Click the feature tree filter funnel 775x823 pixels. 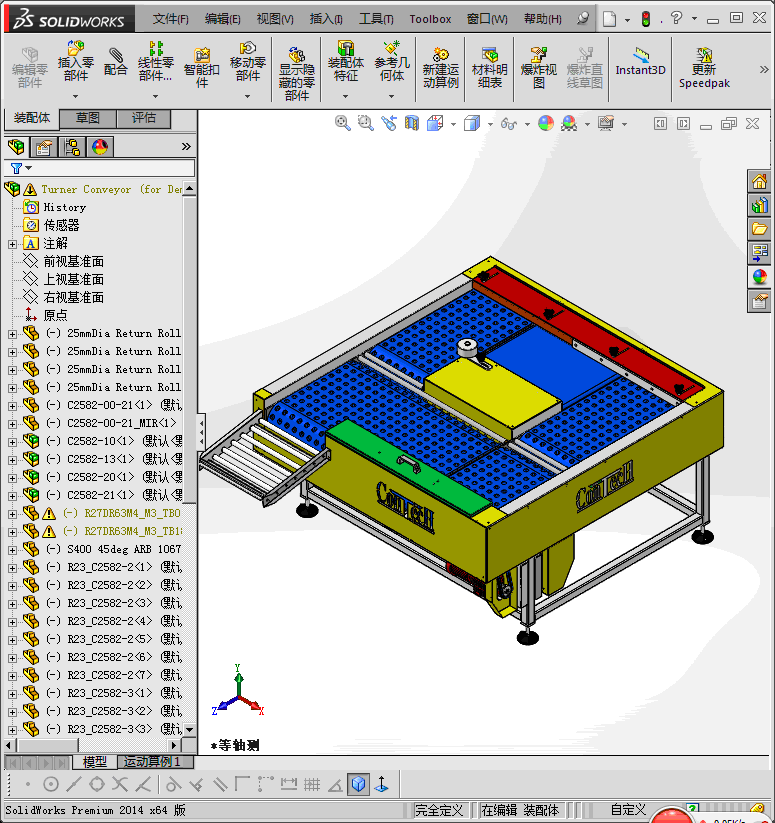16,168
